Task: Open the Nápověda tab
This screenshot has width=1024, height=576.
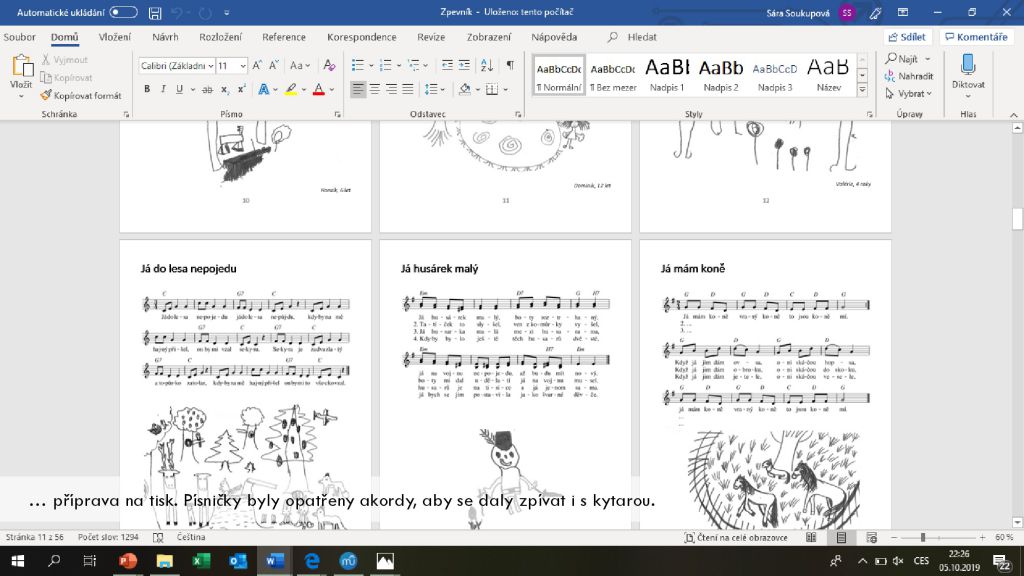Action: (x=554, y=37)
